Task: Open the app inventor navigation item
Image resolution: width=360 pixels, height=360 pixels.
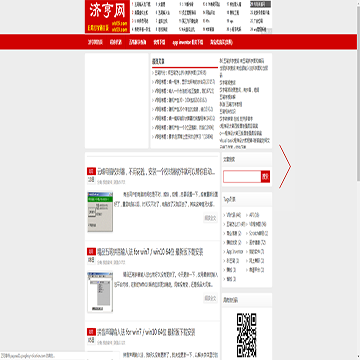Action: point(187,42)
